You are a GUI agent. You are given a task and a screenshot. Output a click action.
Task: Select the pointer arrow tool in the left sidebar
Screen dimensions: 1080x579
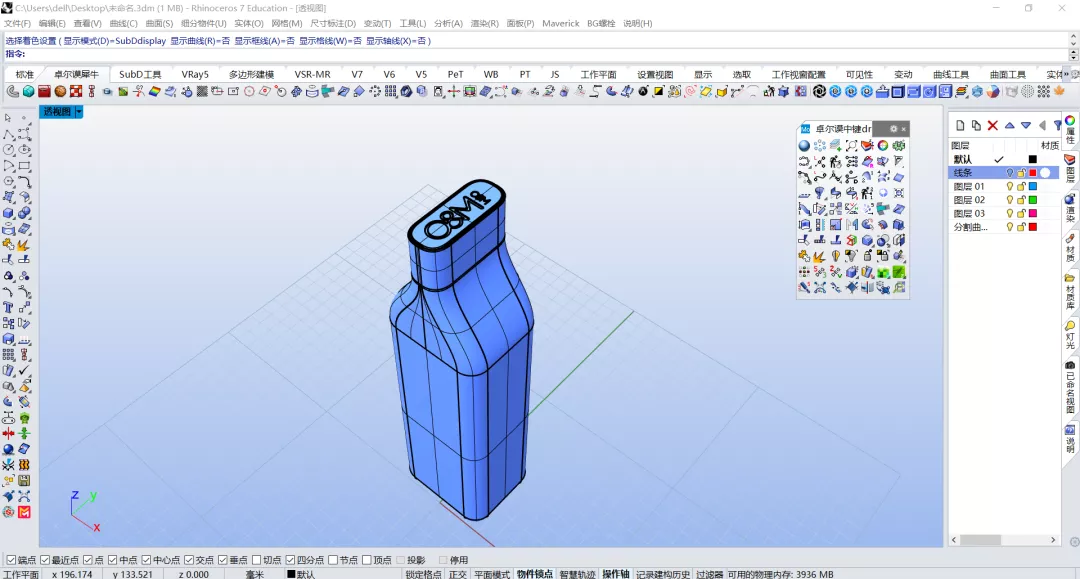pos(8,118)
